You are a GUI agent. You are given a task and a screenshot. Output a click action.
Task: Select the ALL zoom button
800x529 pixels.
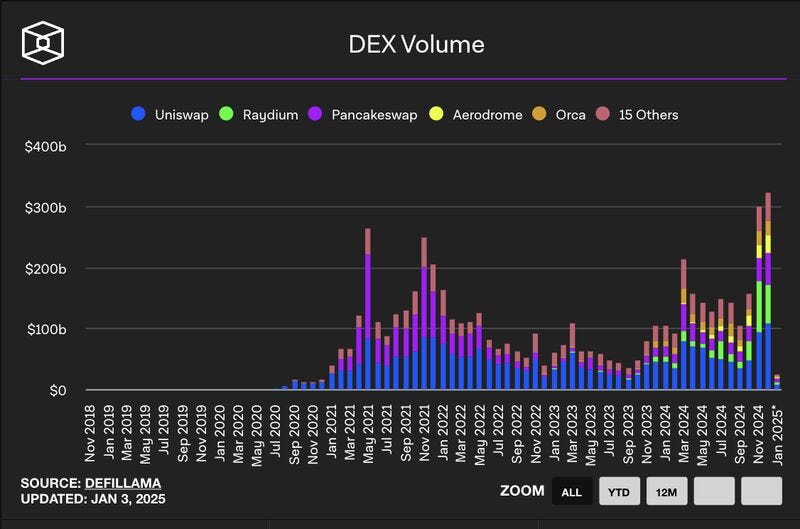point(572,491)
